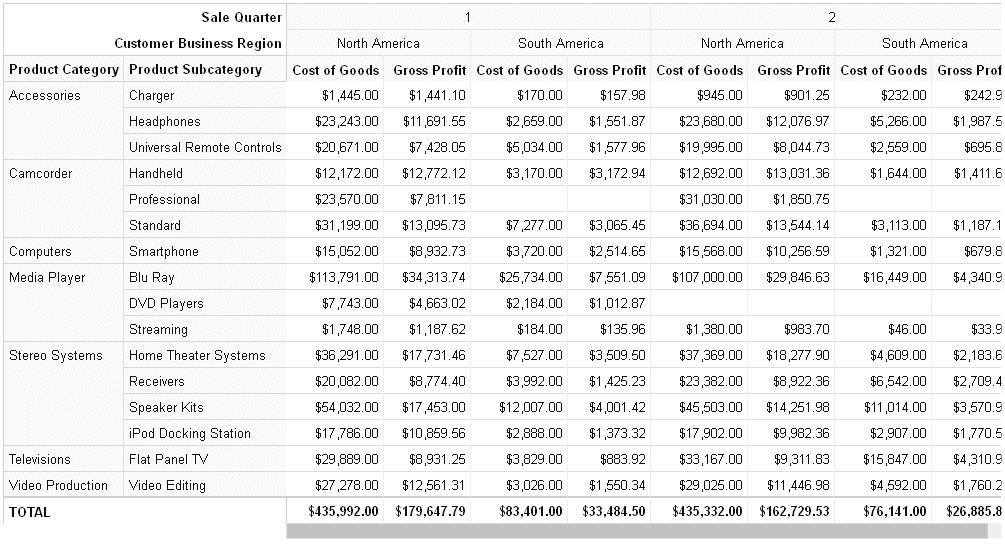Image resolution: width=1005 pixels, height=545 pixels.
Task: Click the Charger subcategory cell
Action: [x=204, y=96]
